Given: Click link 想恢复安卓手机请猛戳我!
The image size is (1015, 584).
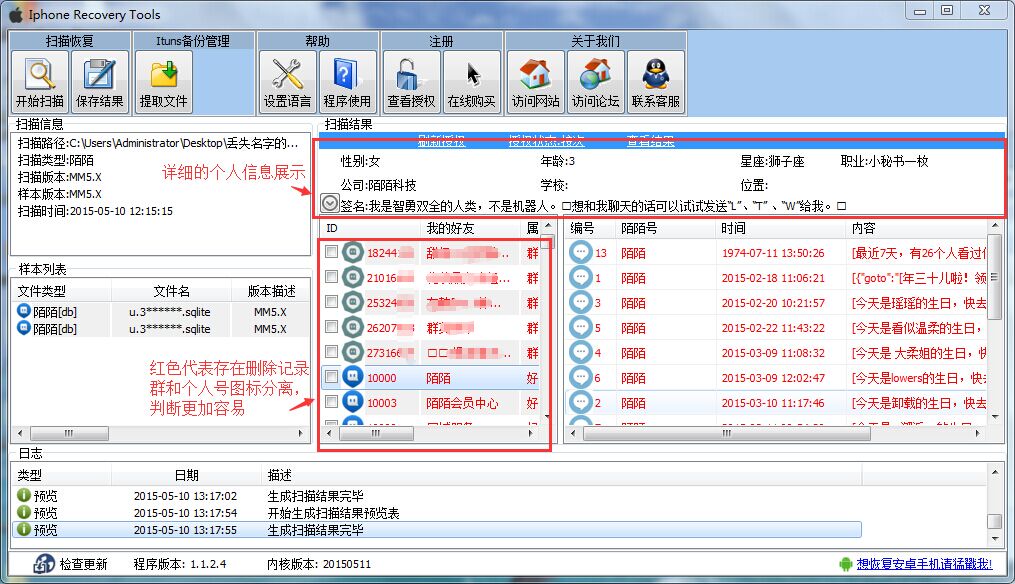Looking at the screenshot, I should [x=924, y=564].
